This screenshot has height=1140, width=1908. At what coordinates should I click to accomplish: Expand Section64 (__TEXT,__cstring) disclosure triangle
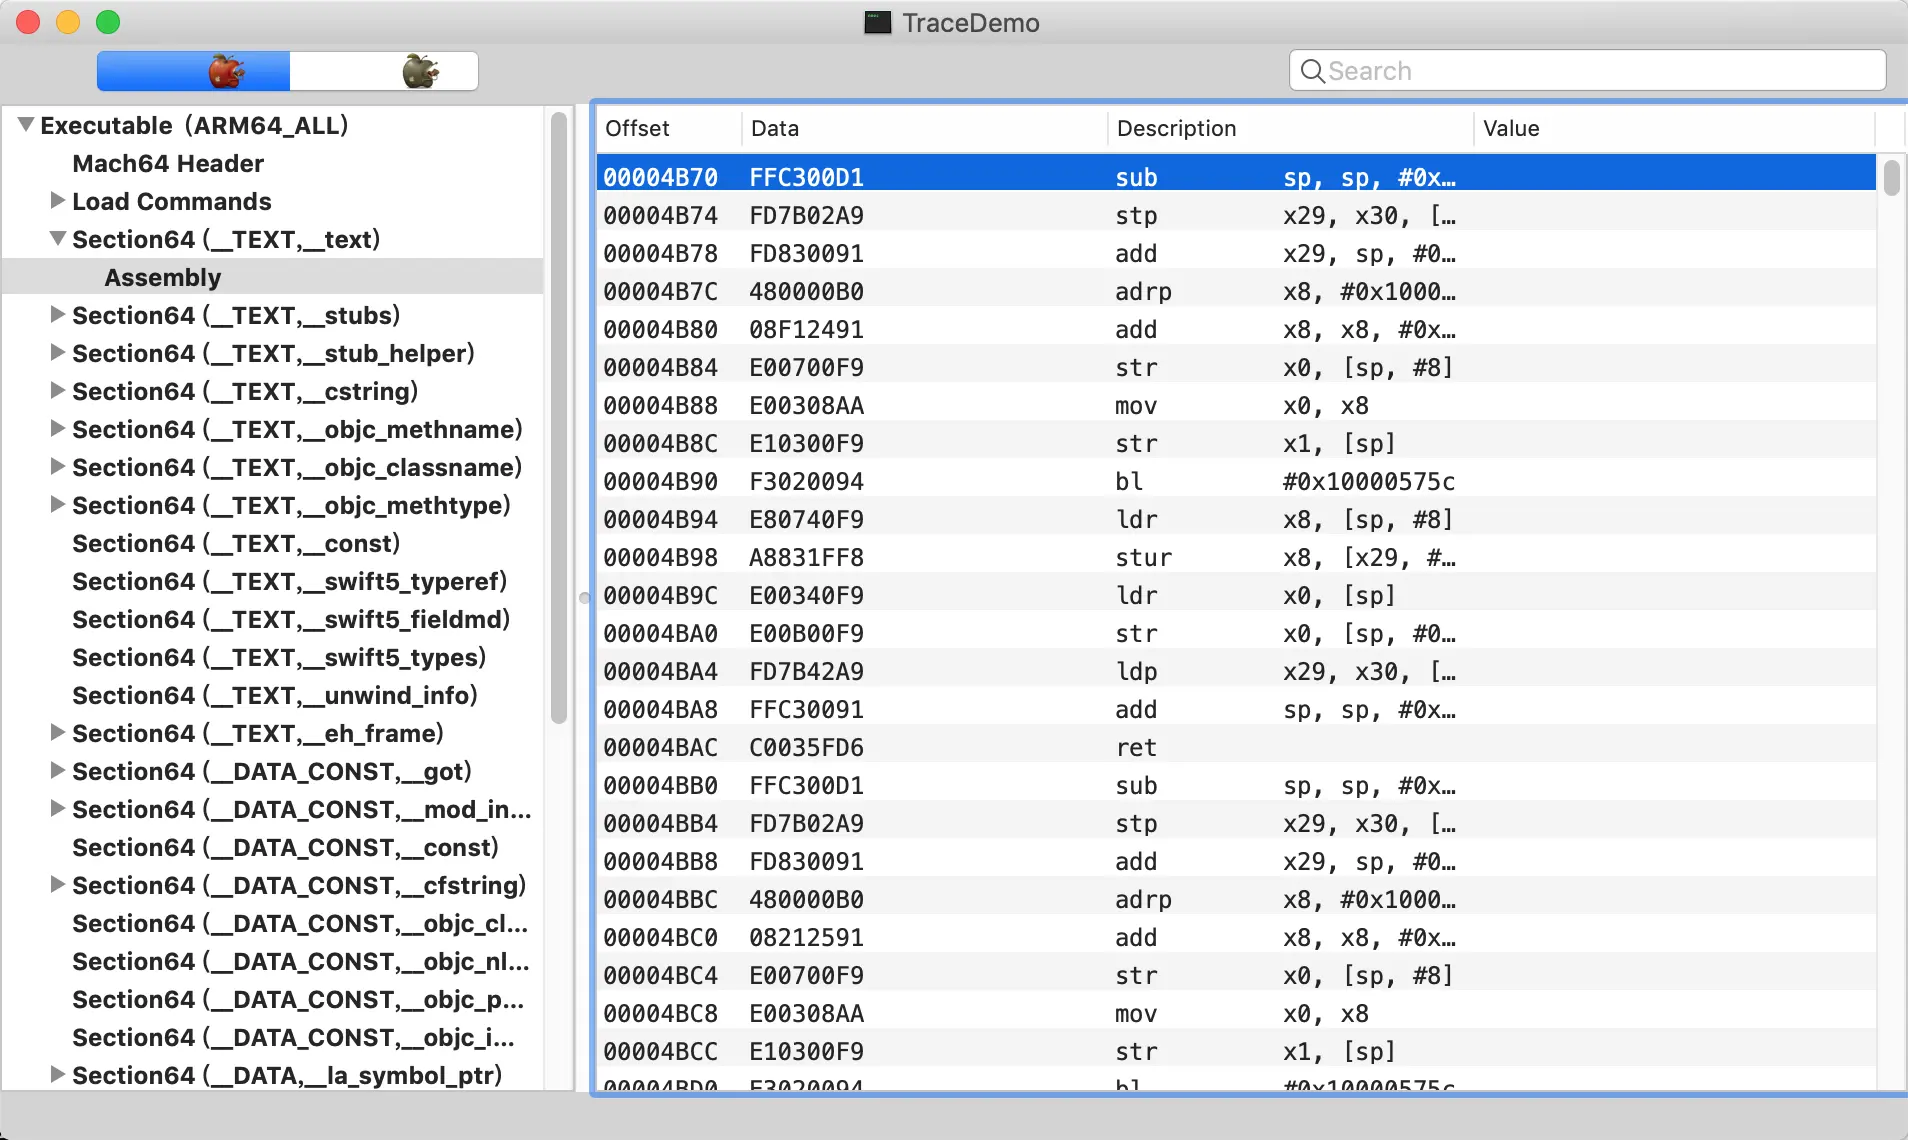(58, 390)
